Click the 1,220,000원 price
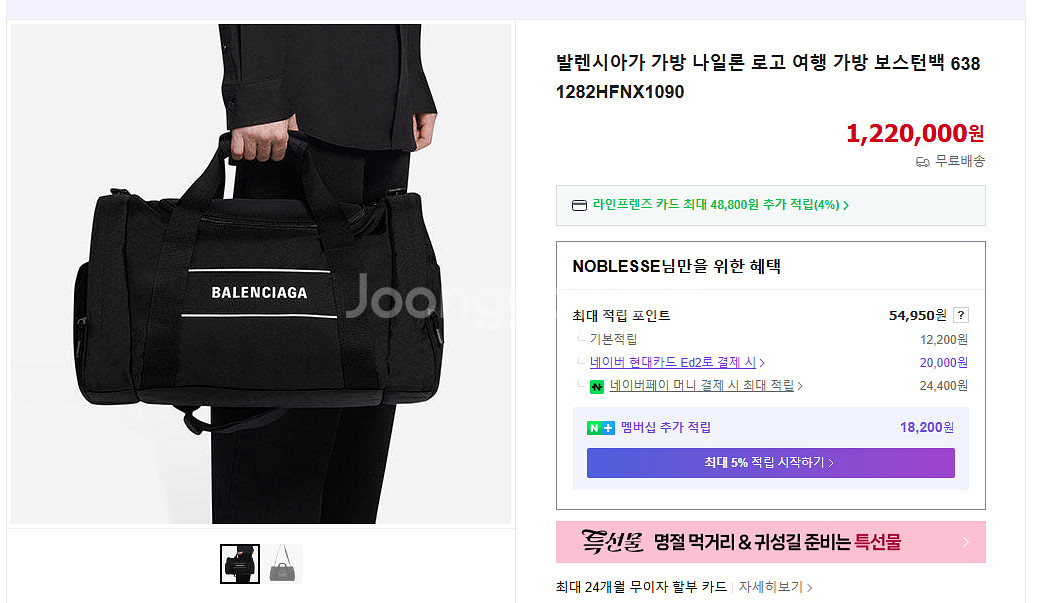The image size is (1039, 603). pyautogui.click(x=915, y=133)
